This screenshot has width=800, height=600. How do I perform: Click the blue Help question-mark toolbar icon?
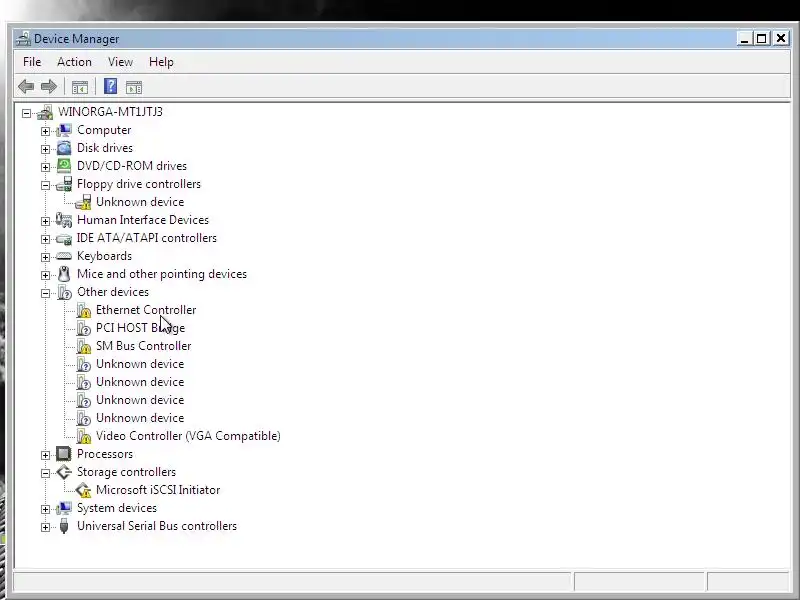tap(110, 86)
